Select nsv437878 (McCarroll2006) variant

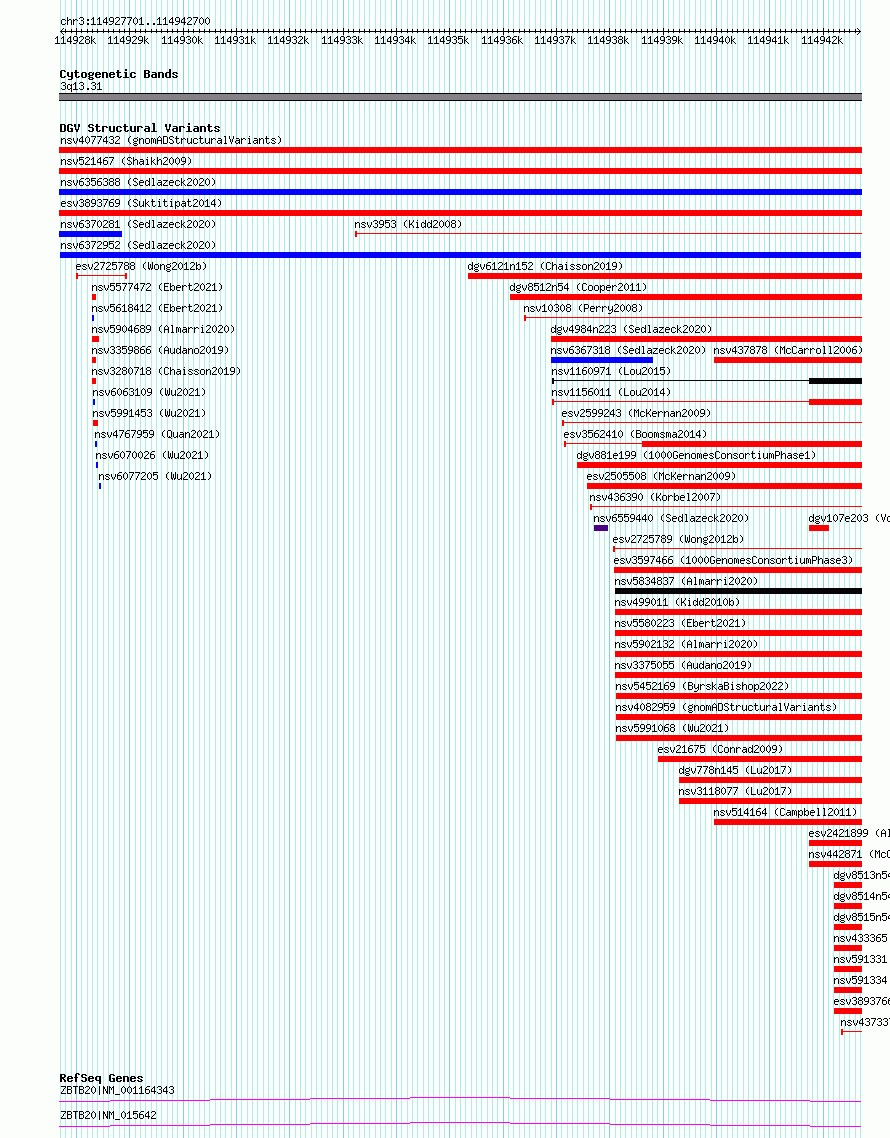788,351
